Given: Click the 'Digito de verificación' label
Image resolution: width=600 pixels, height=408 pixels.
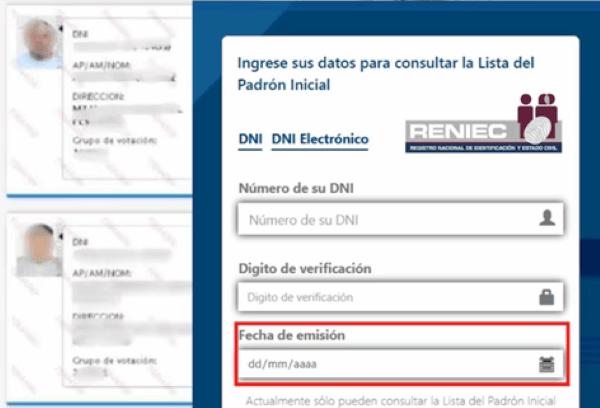Looking at the screenshot, I should pos(304,268).
